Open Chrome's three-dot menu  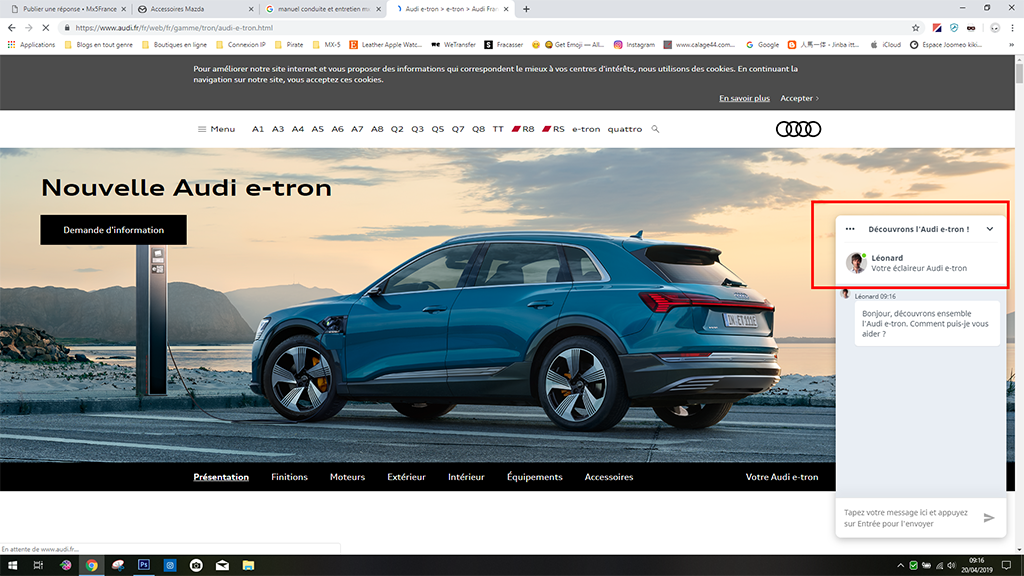(x=1012, y=28)
